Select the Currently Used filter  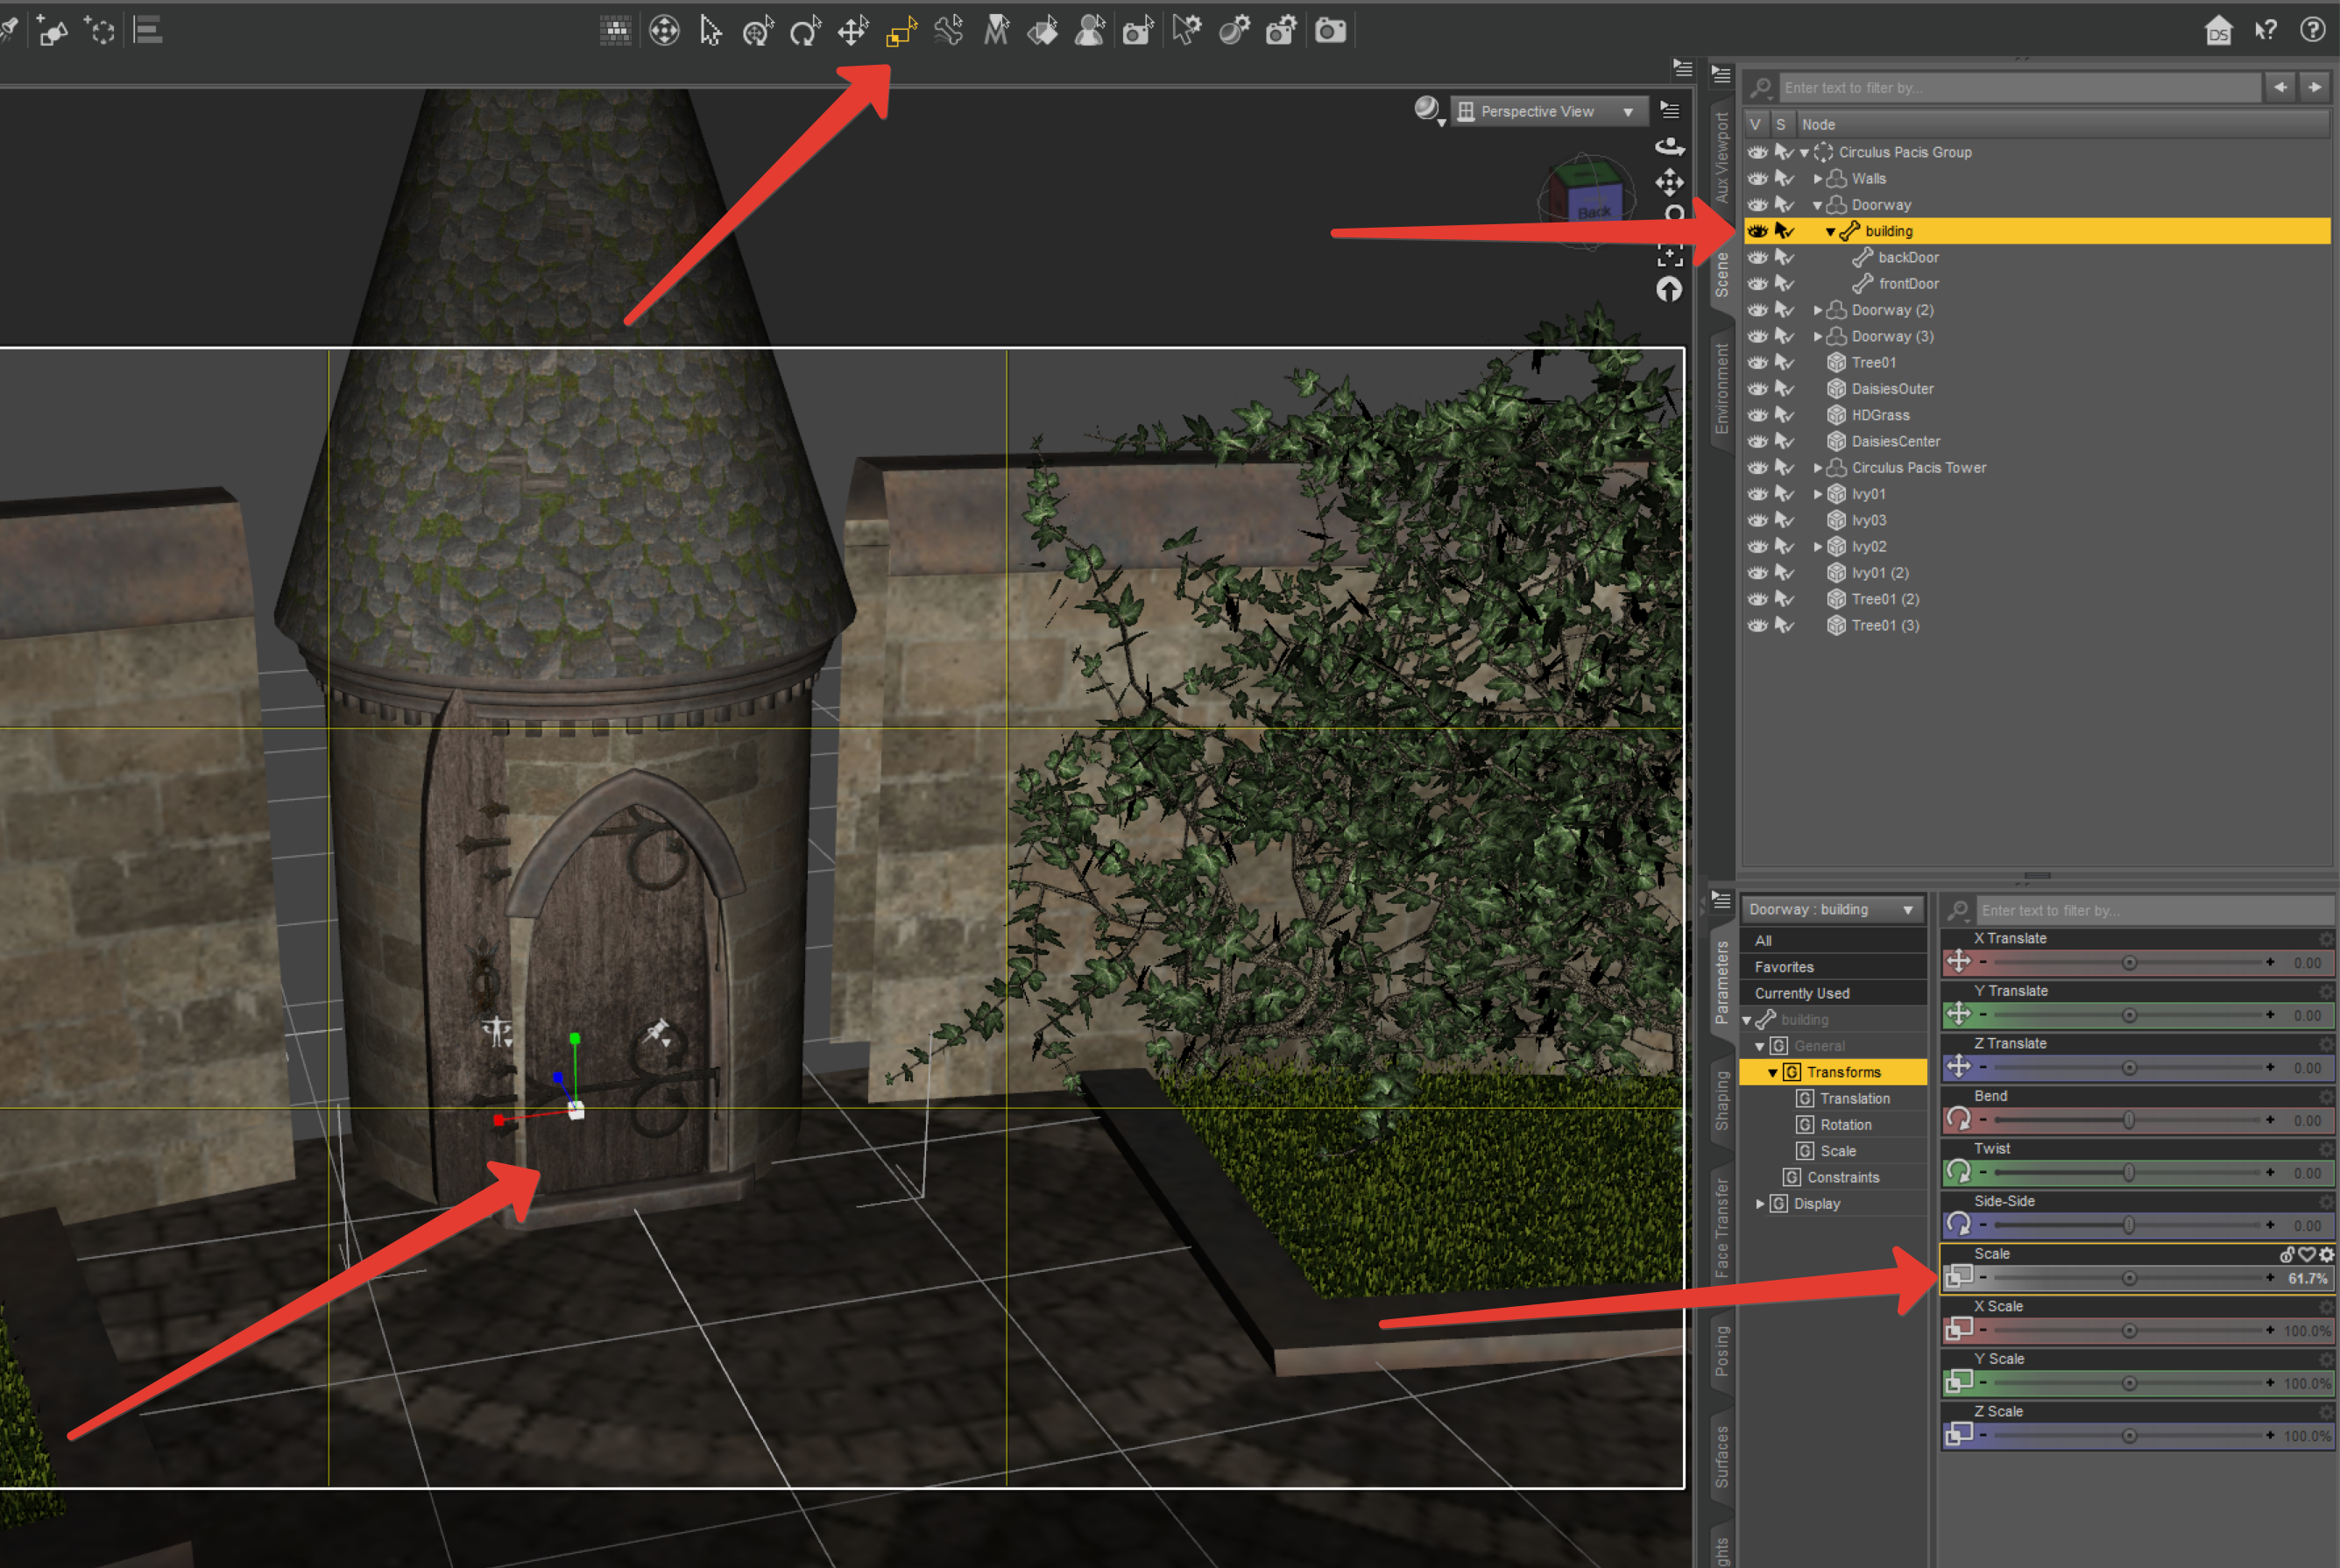pyautogui.click(x=1802, y=993)
